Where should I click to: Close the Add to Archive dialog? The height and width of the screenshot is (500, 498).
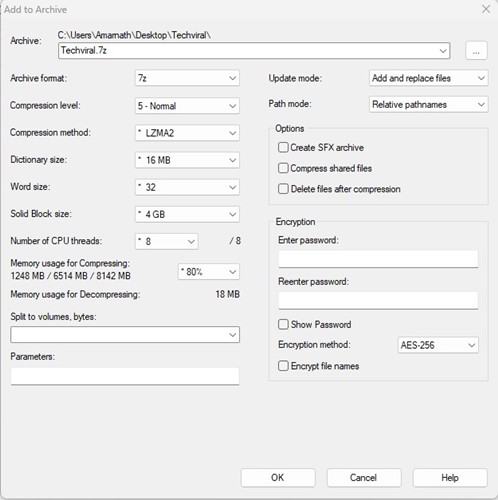coord(486,9)
